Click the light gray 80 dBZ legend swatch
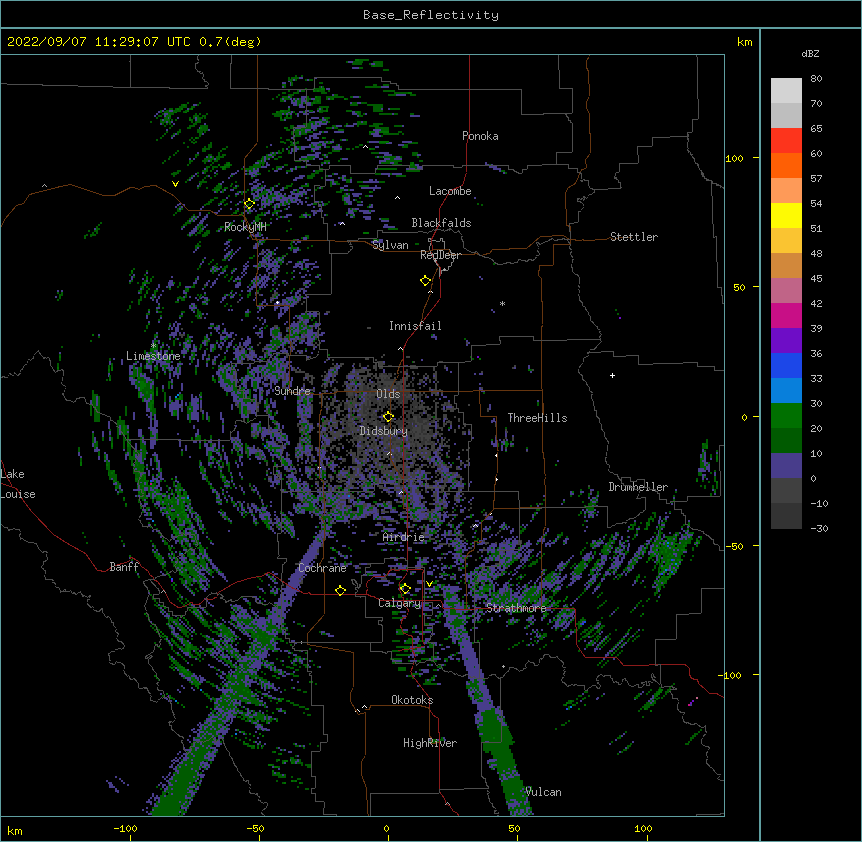The width and height of the screenshot is (862, 842). pos(786,91)
